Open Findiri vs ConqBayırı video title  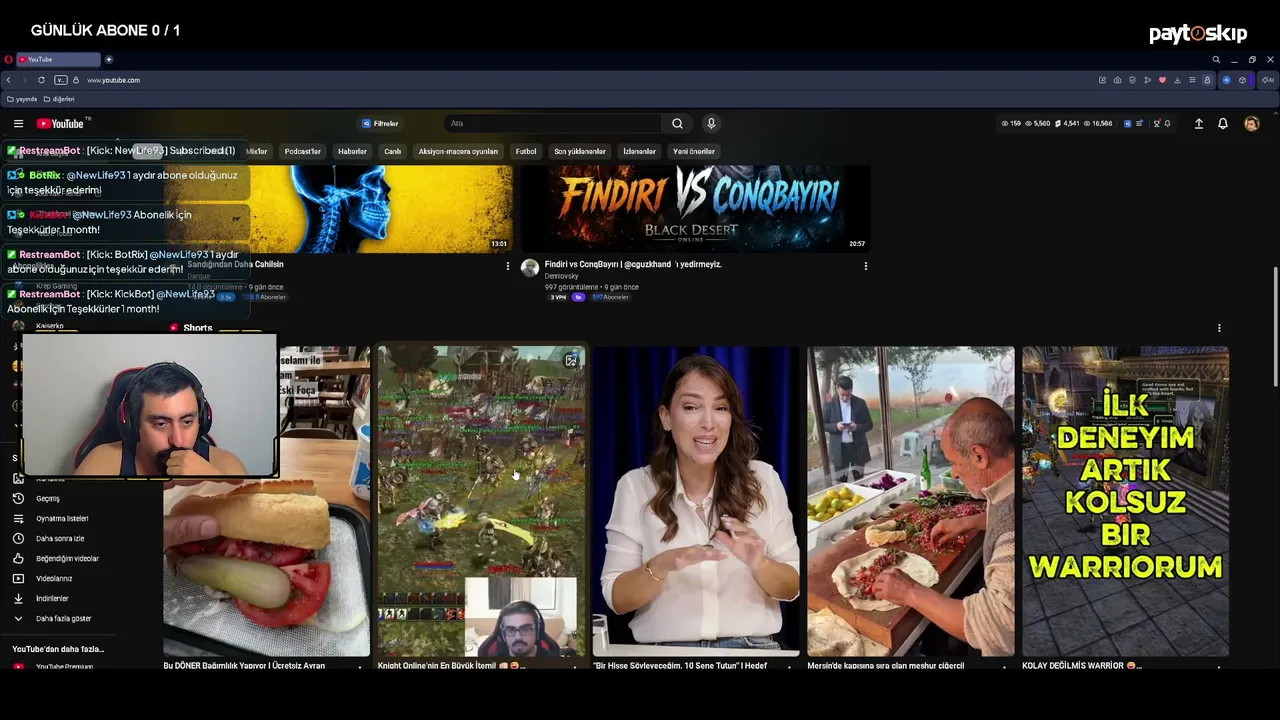pos(633,265)
